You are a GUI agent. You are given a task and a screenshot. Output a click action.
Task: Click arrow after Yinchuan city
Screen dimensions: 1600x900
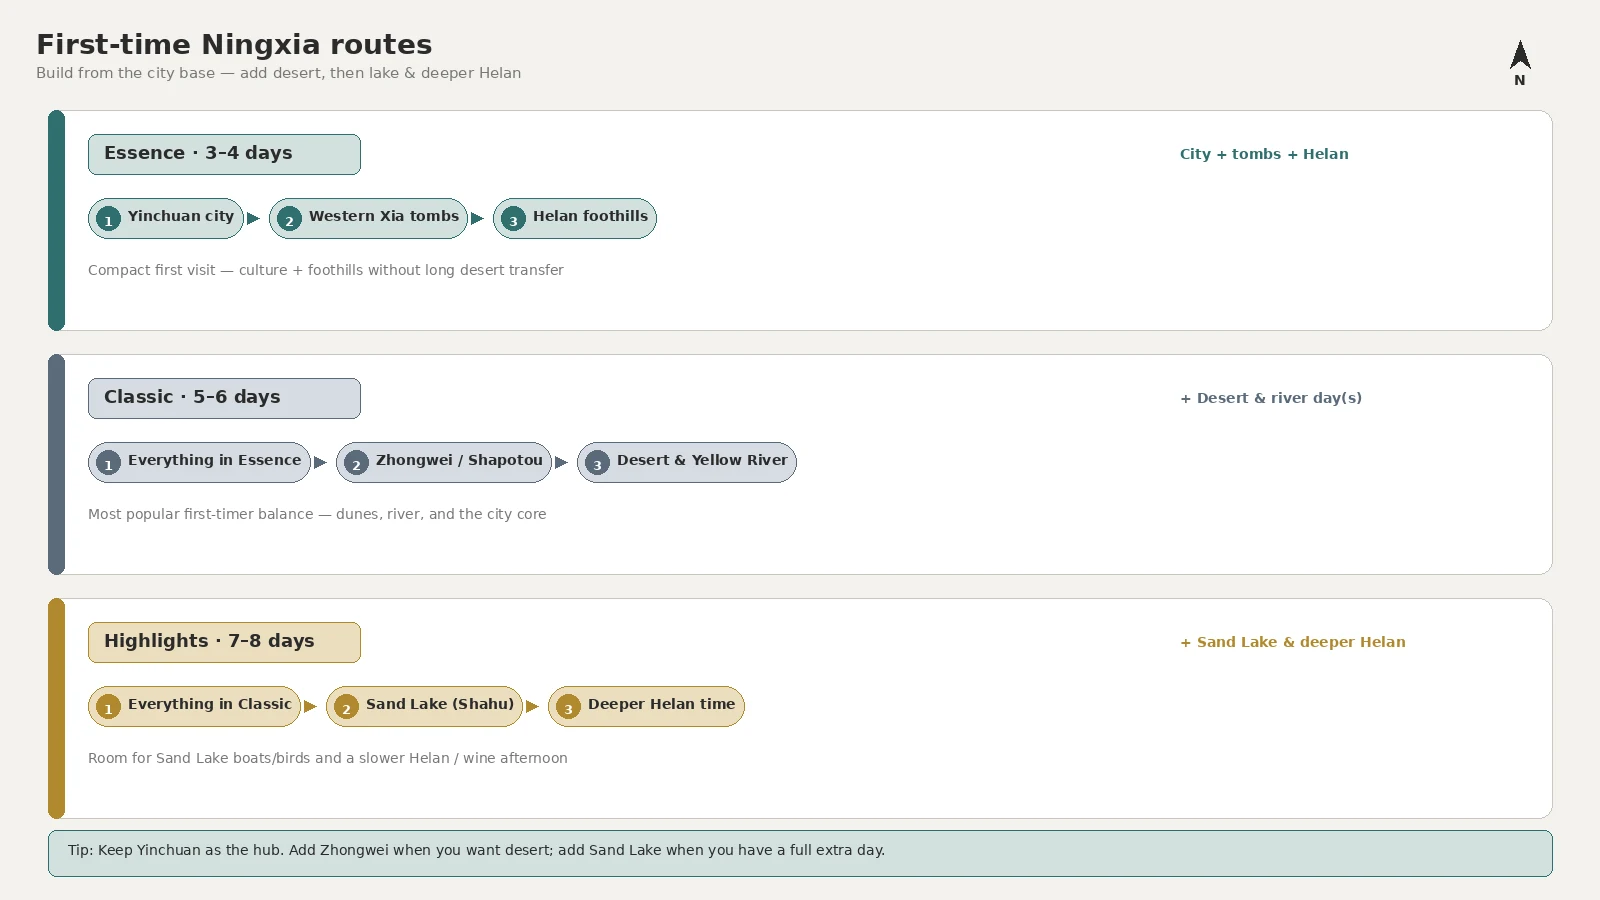(x=254, y=218)
